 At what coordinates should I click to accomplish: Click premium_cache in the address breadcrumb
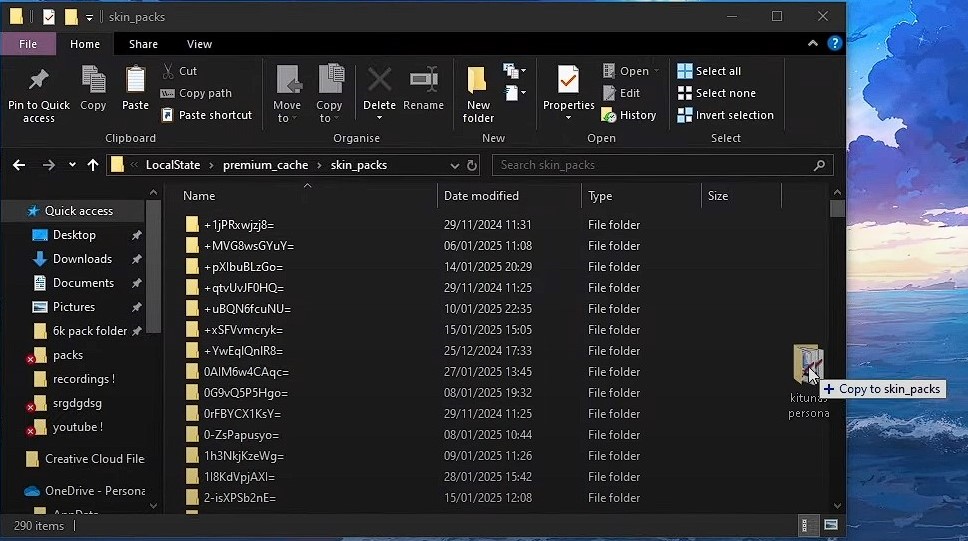click(x=265, y=165)
